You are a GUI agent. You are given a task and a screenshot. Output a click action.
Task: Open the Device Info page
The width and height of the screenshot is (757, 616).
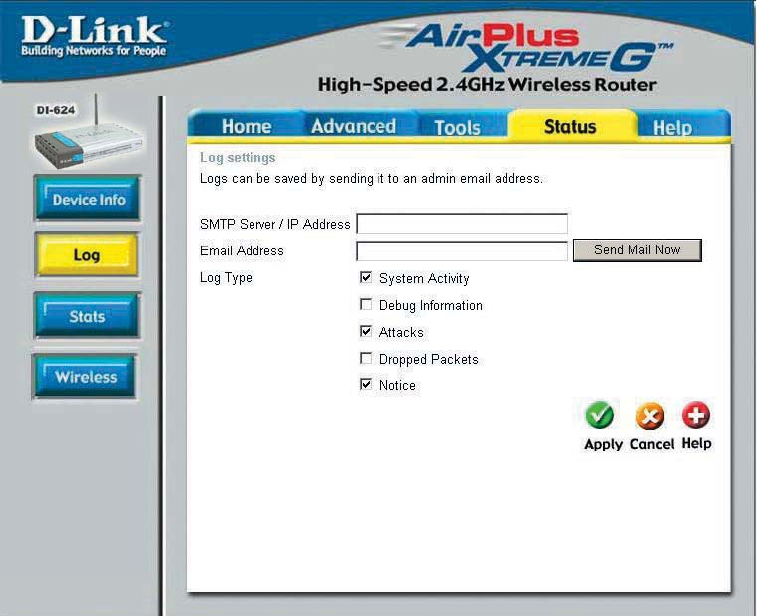pos(87,198)
